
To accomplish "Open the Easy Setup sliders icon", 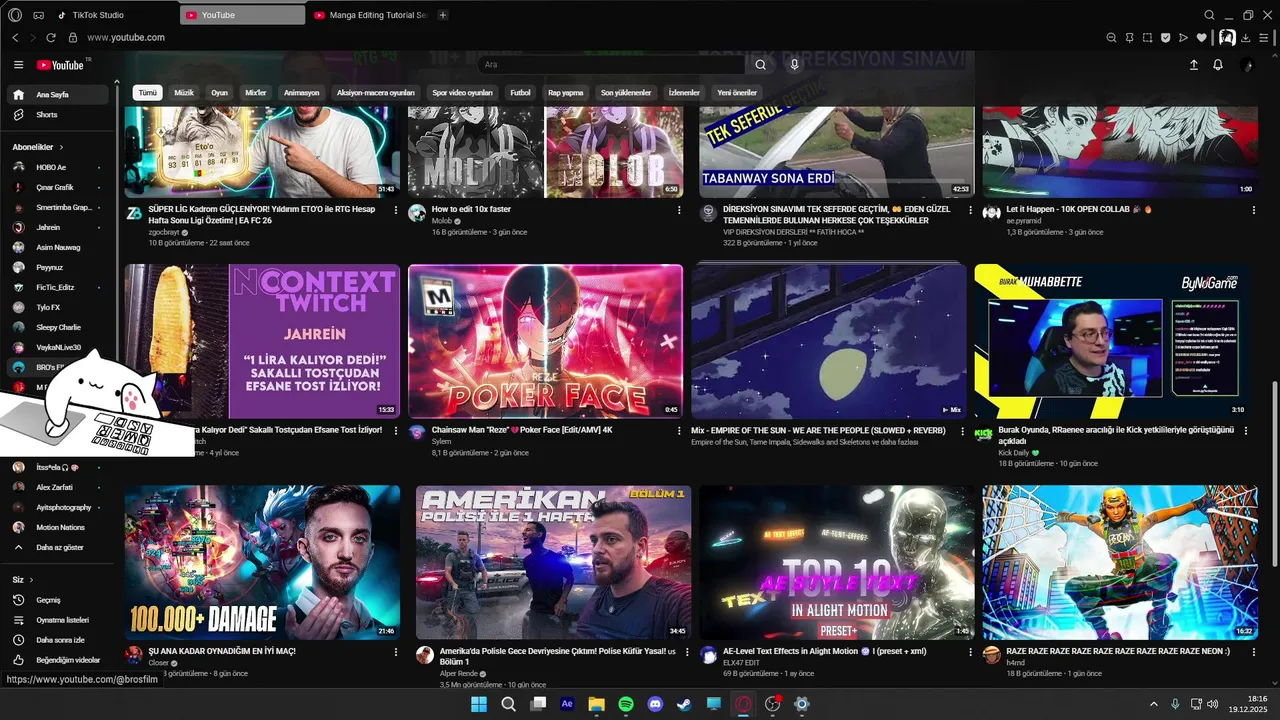I will pos(1264,38).
